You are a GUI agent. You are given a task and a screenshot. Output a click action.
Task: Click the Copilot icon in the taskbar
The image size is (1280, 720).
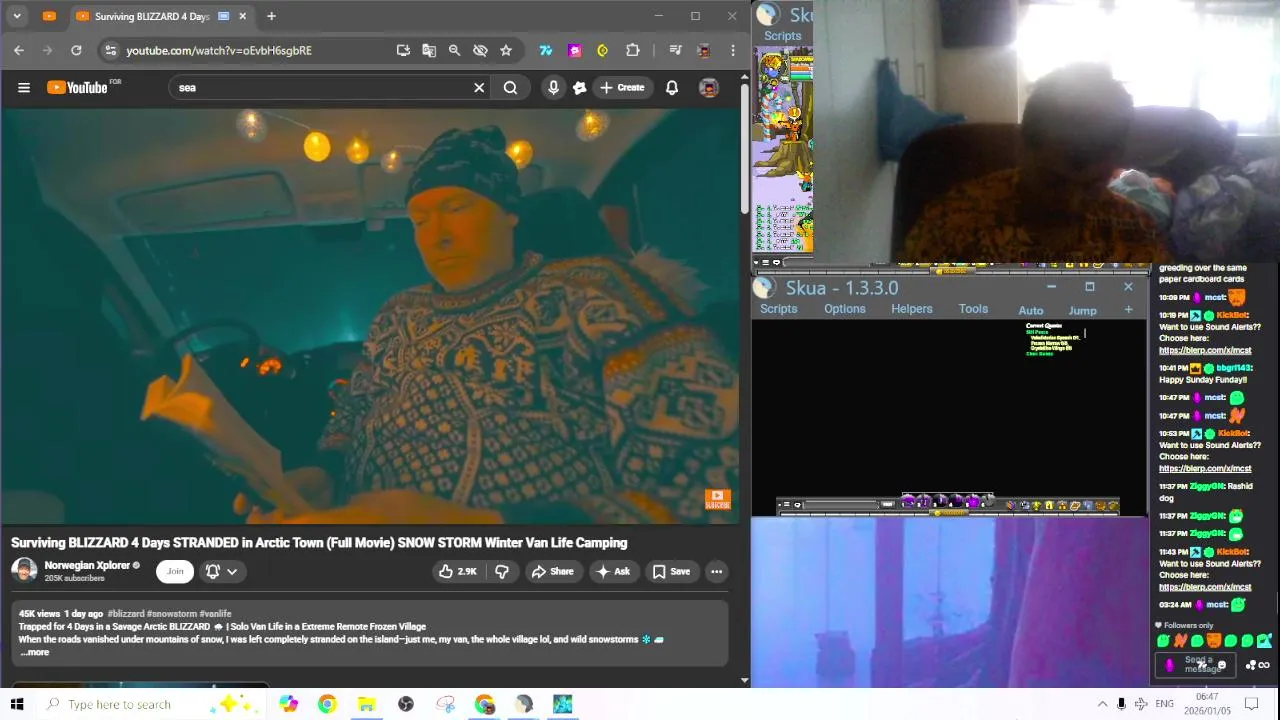[288, 704]
